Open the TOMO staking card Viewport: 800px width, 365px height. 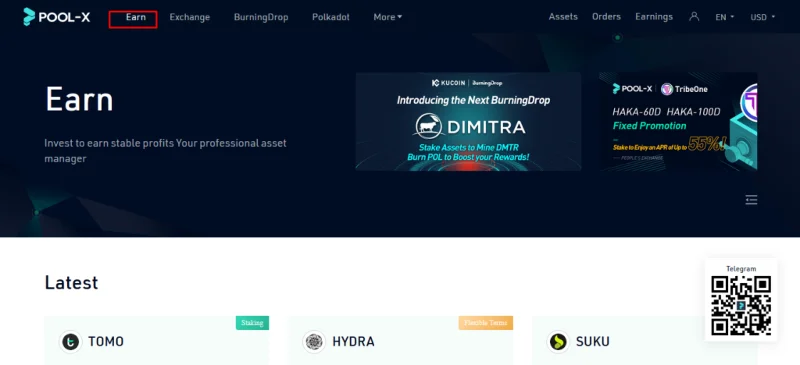pyautogui.click(x=157, y=340)
